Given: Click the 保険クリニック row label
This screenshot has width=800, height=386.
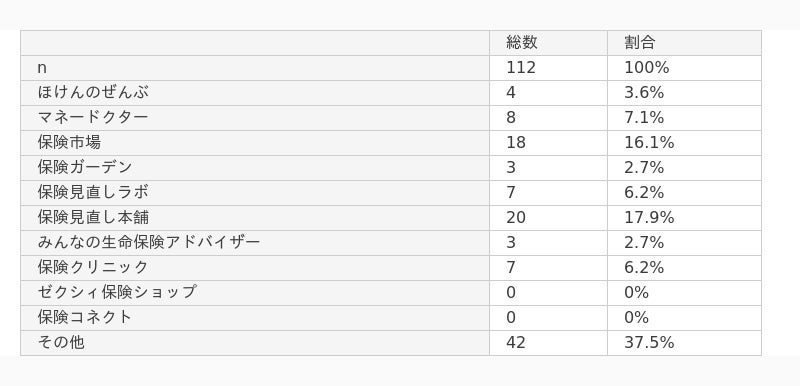Looking at the screenshot, I should pyautogui.click(x=93, y=267).
